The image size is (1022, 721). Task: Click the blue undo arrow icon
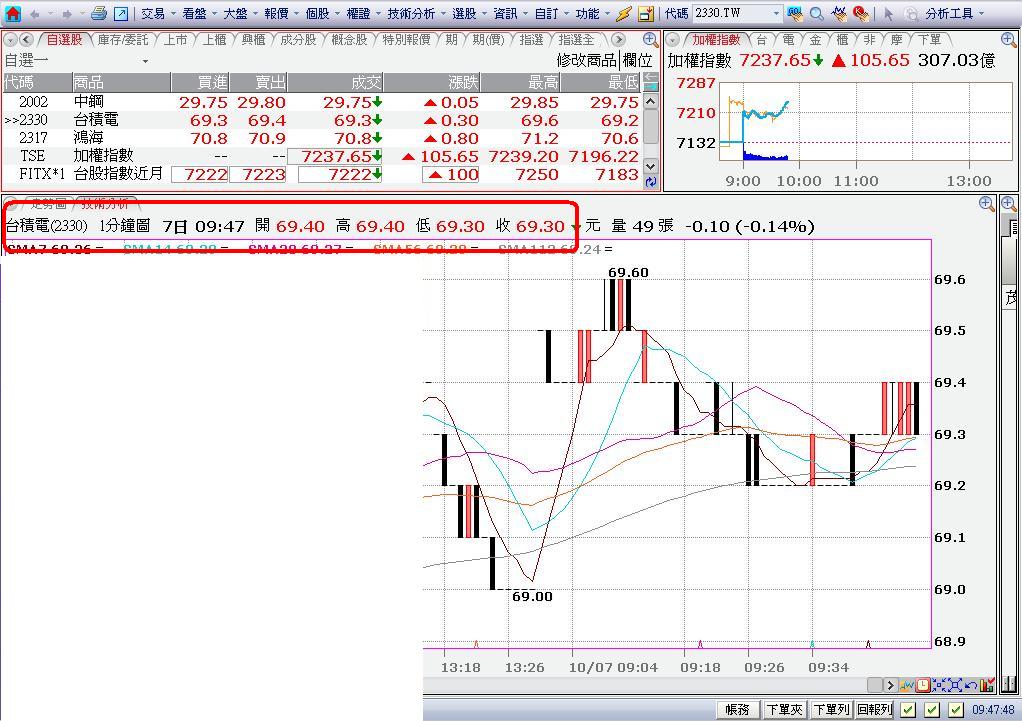click(971, 685)
